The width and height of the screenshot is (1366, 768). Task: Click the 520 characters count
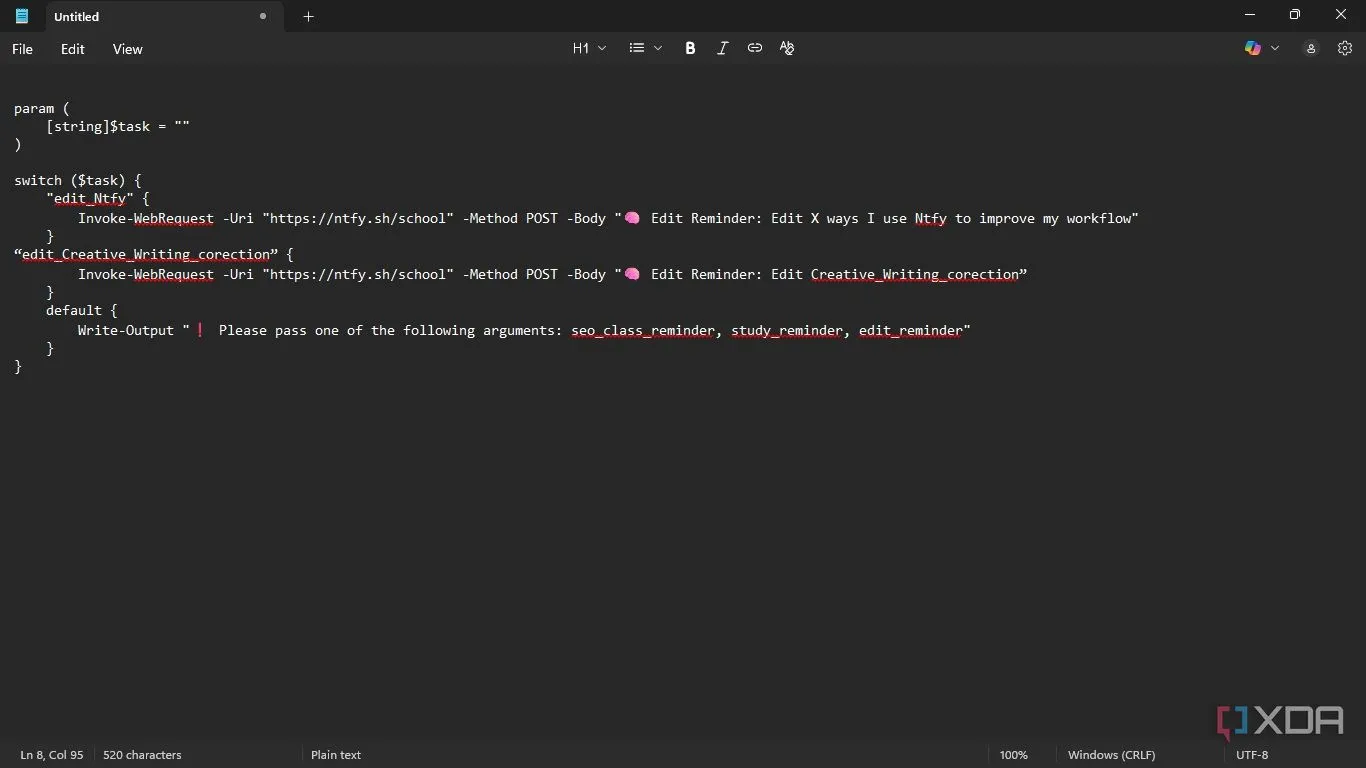click(x=142, y=755)
